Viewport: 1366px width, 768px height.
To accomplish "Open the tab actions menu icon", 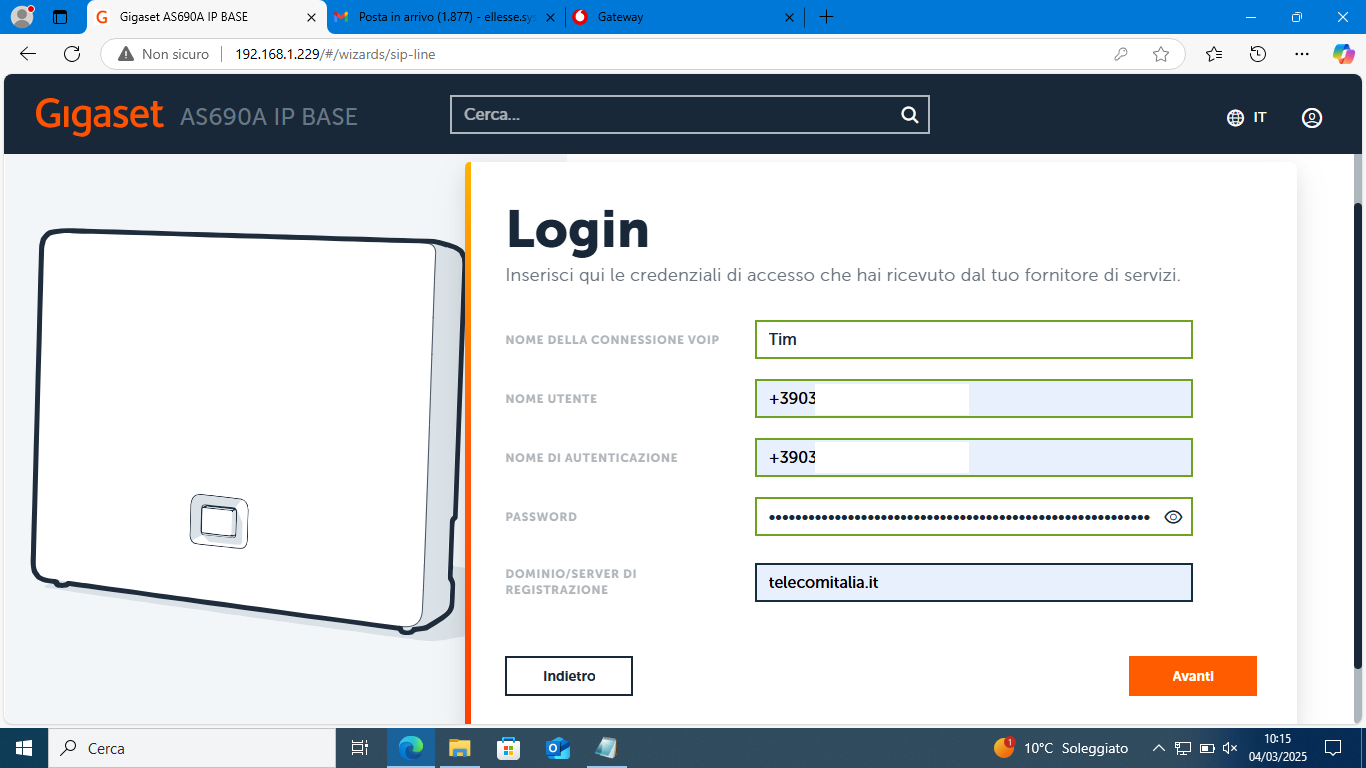I will click(60, 17).
